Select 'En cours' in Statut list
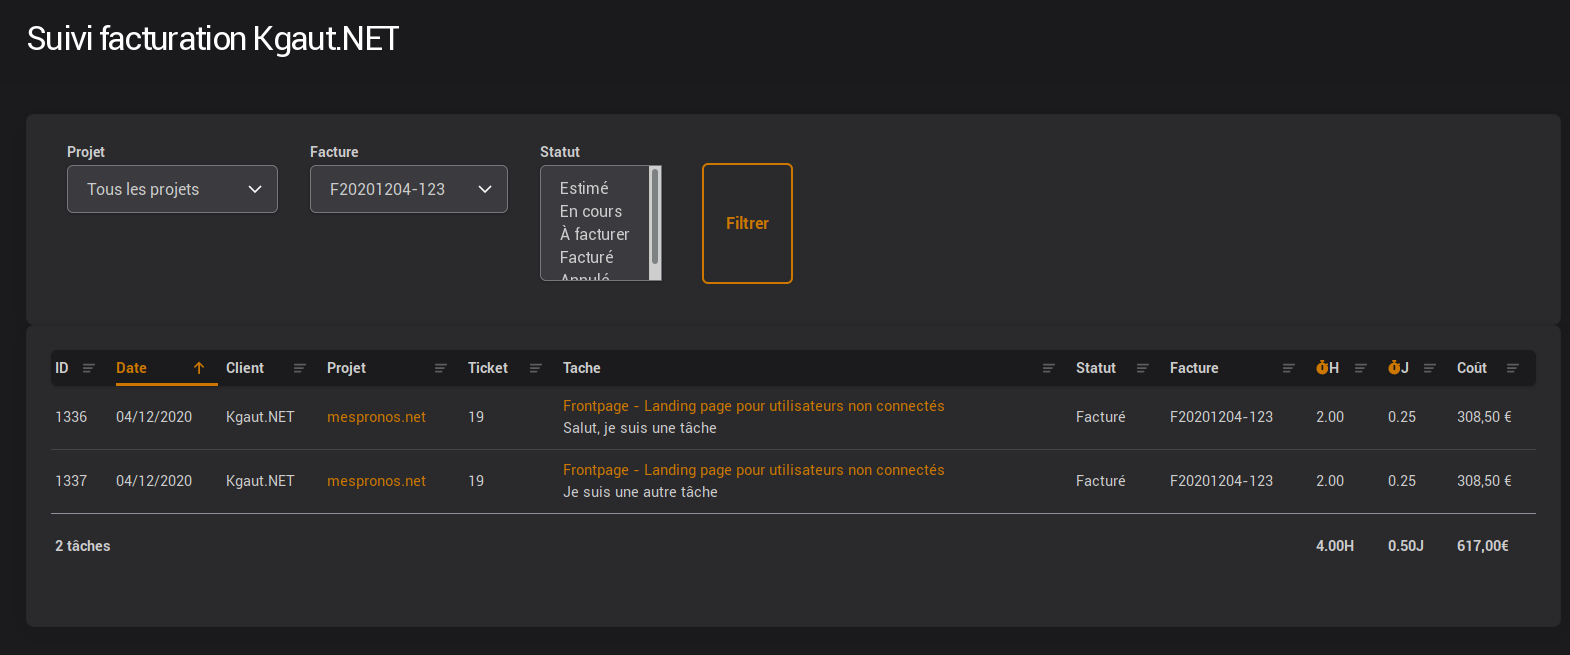Screen dimensions: 1570x655 [591, 211]
